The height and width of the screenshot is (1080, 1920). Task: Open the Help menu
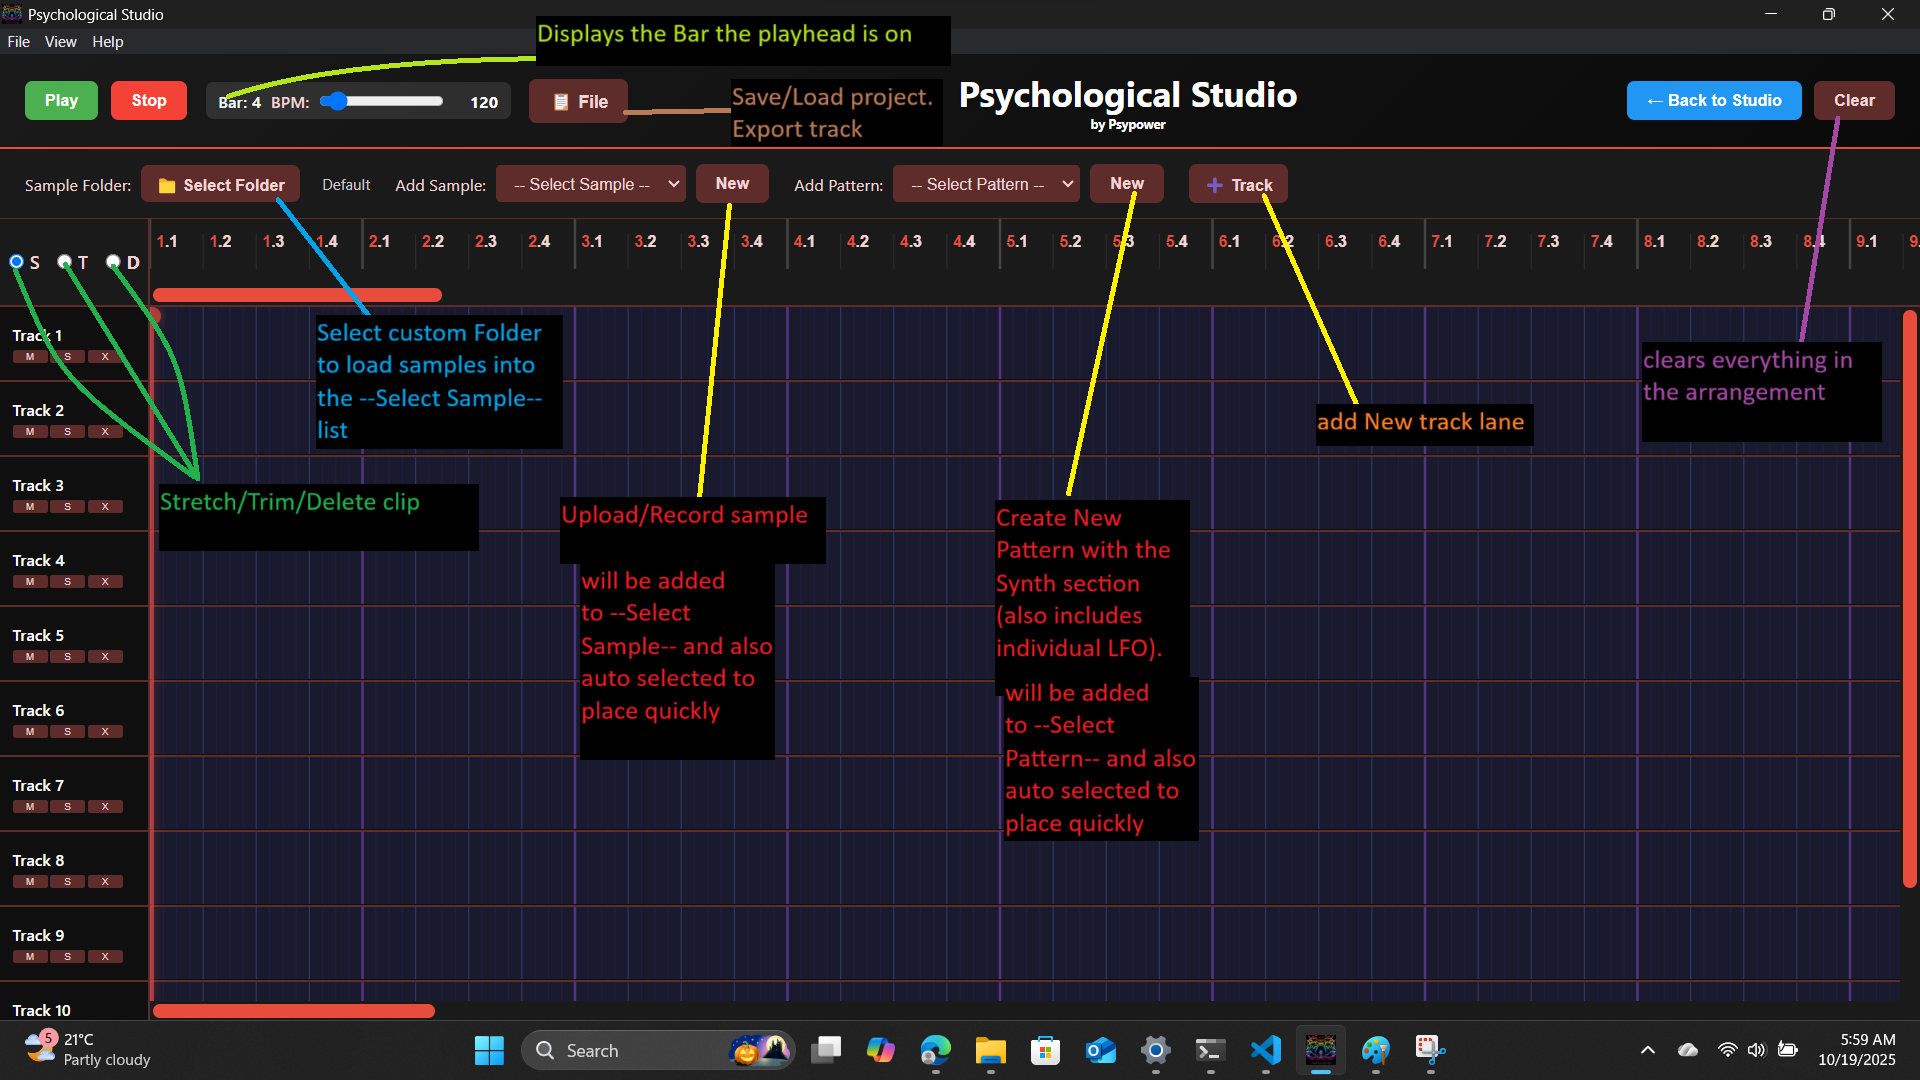pos(107,42)
